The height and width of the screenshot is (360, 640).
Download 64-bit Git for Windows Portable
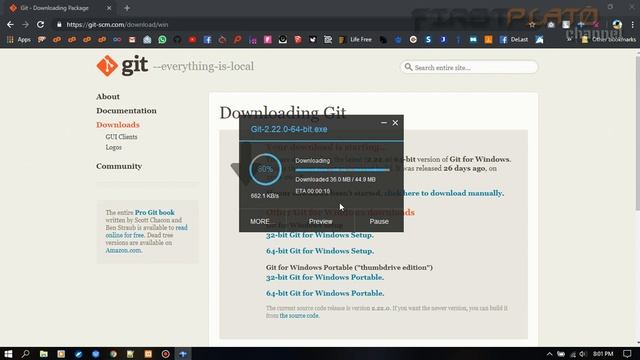[325, 293]
